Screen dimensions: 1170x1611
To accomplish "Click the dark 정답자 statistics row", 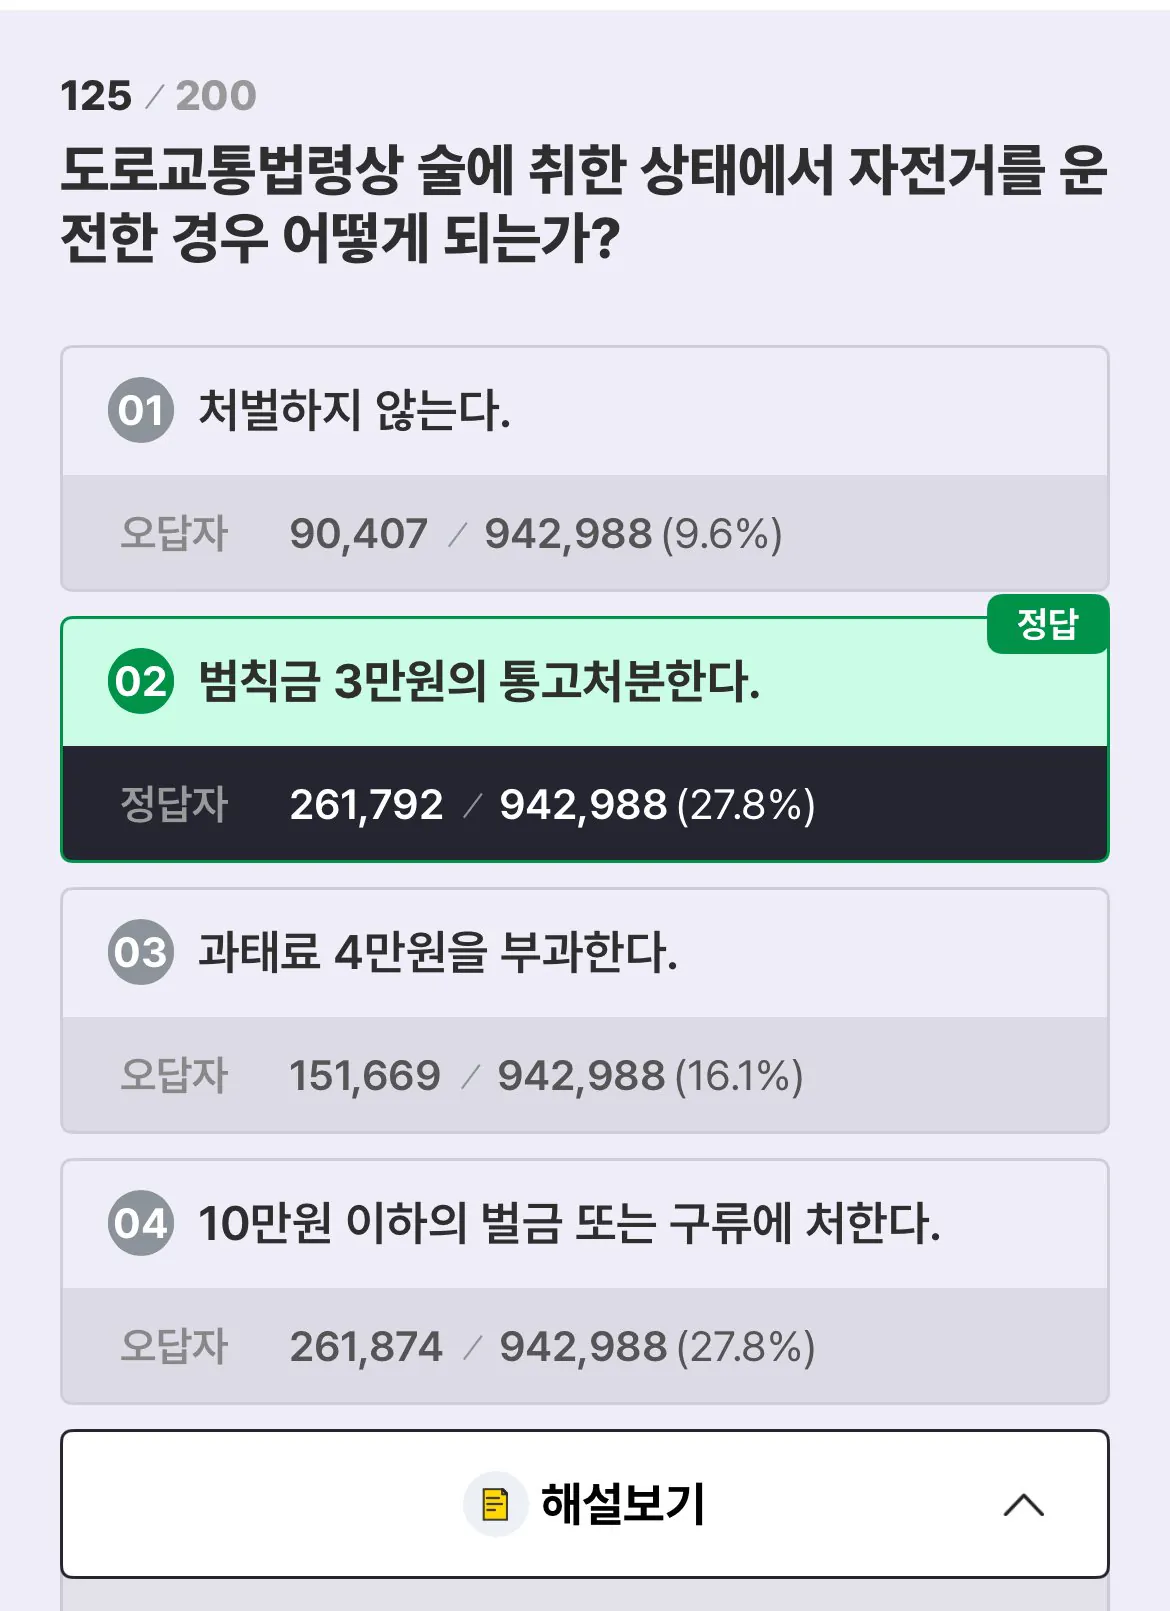I will point(584,804).
